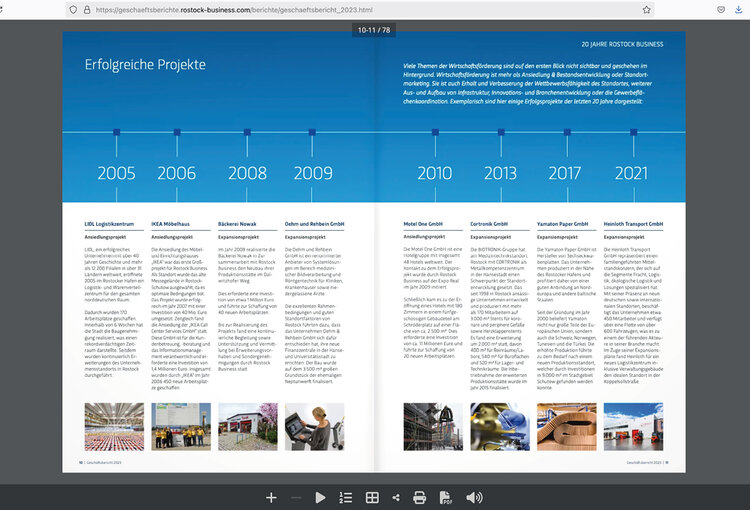This screenshot has height=510, width=750.
Task: Click the year 2006 text
Action: tap(176, 173)
